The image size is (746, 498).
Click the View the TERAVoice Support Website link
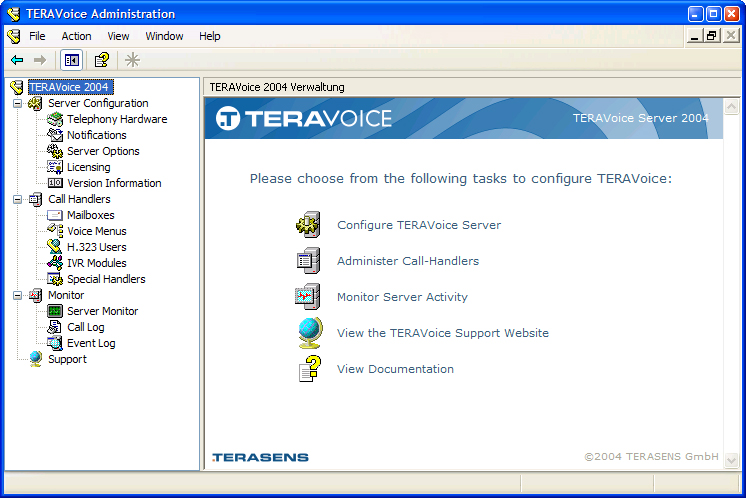point(442,333)
